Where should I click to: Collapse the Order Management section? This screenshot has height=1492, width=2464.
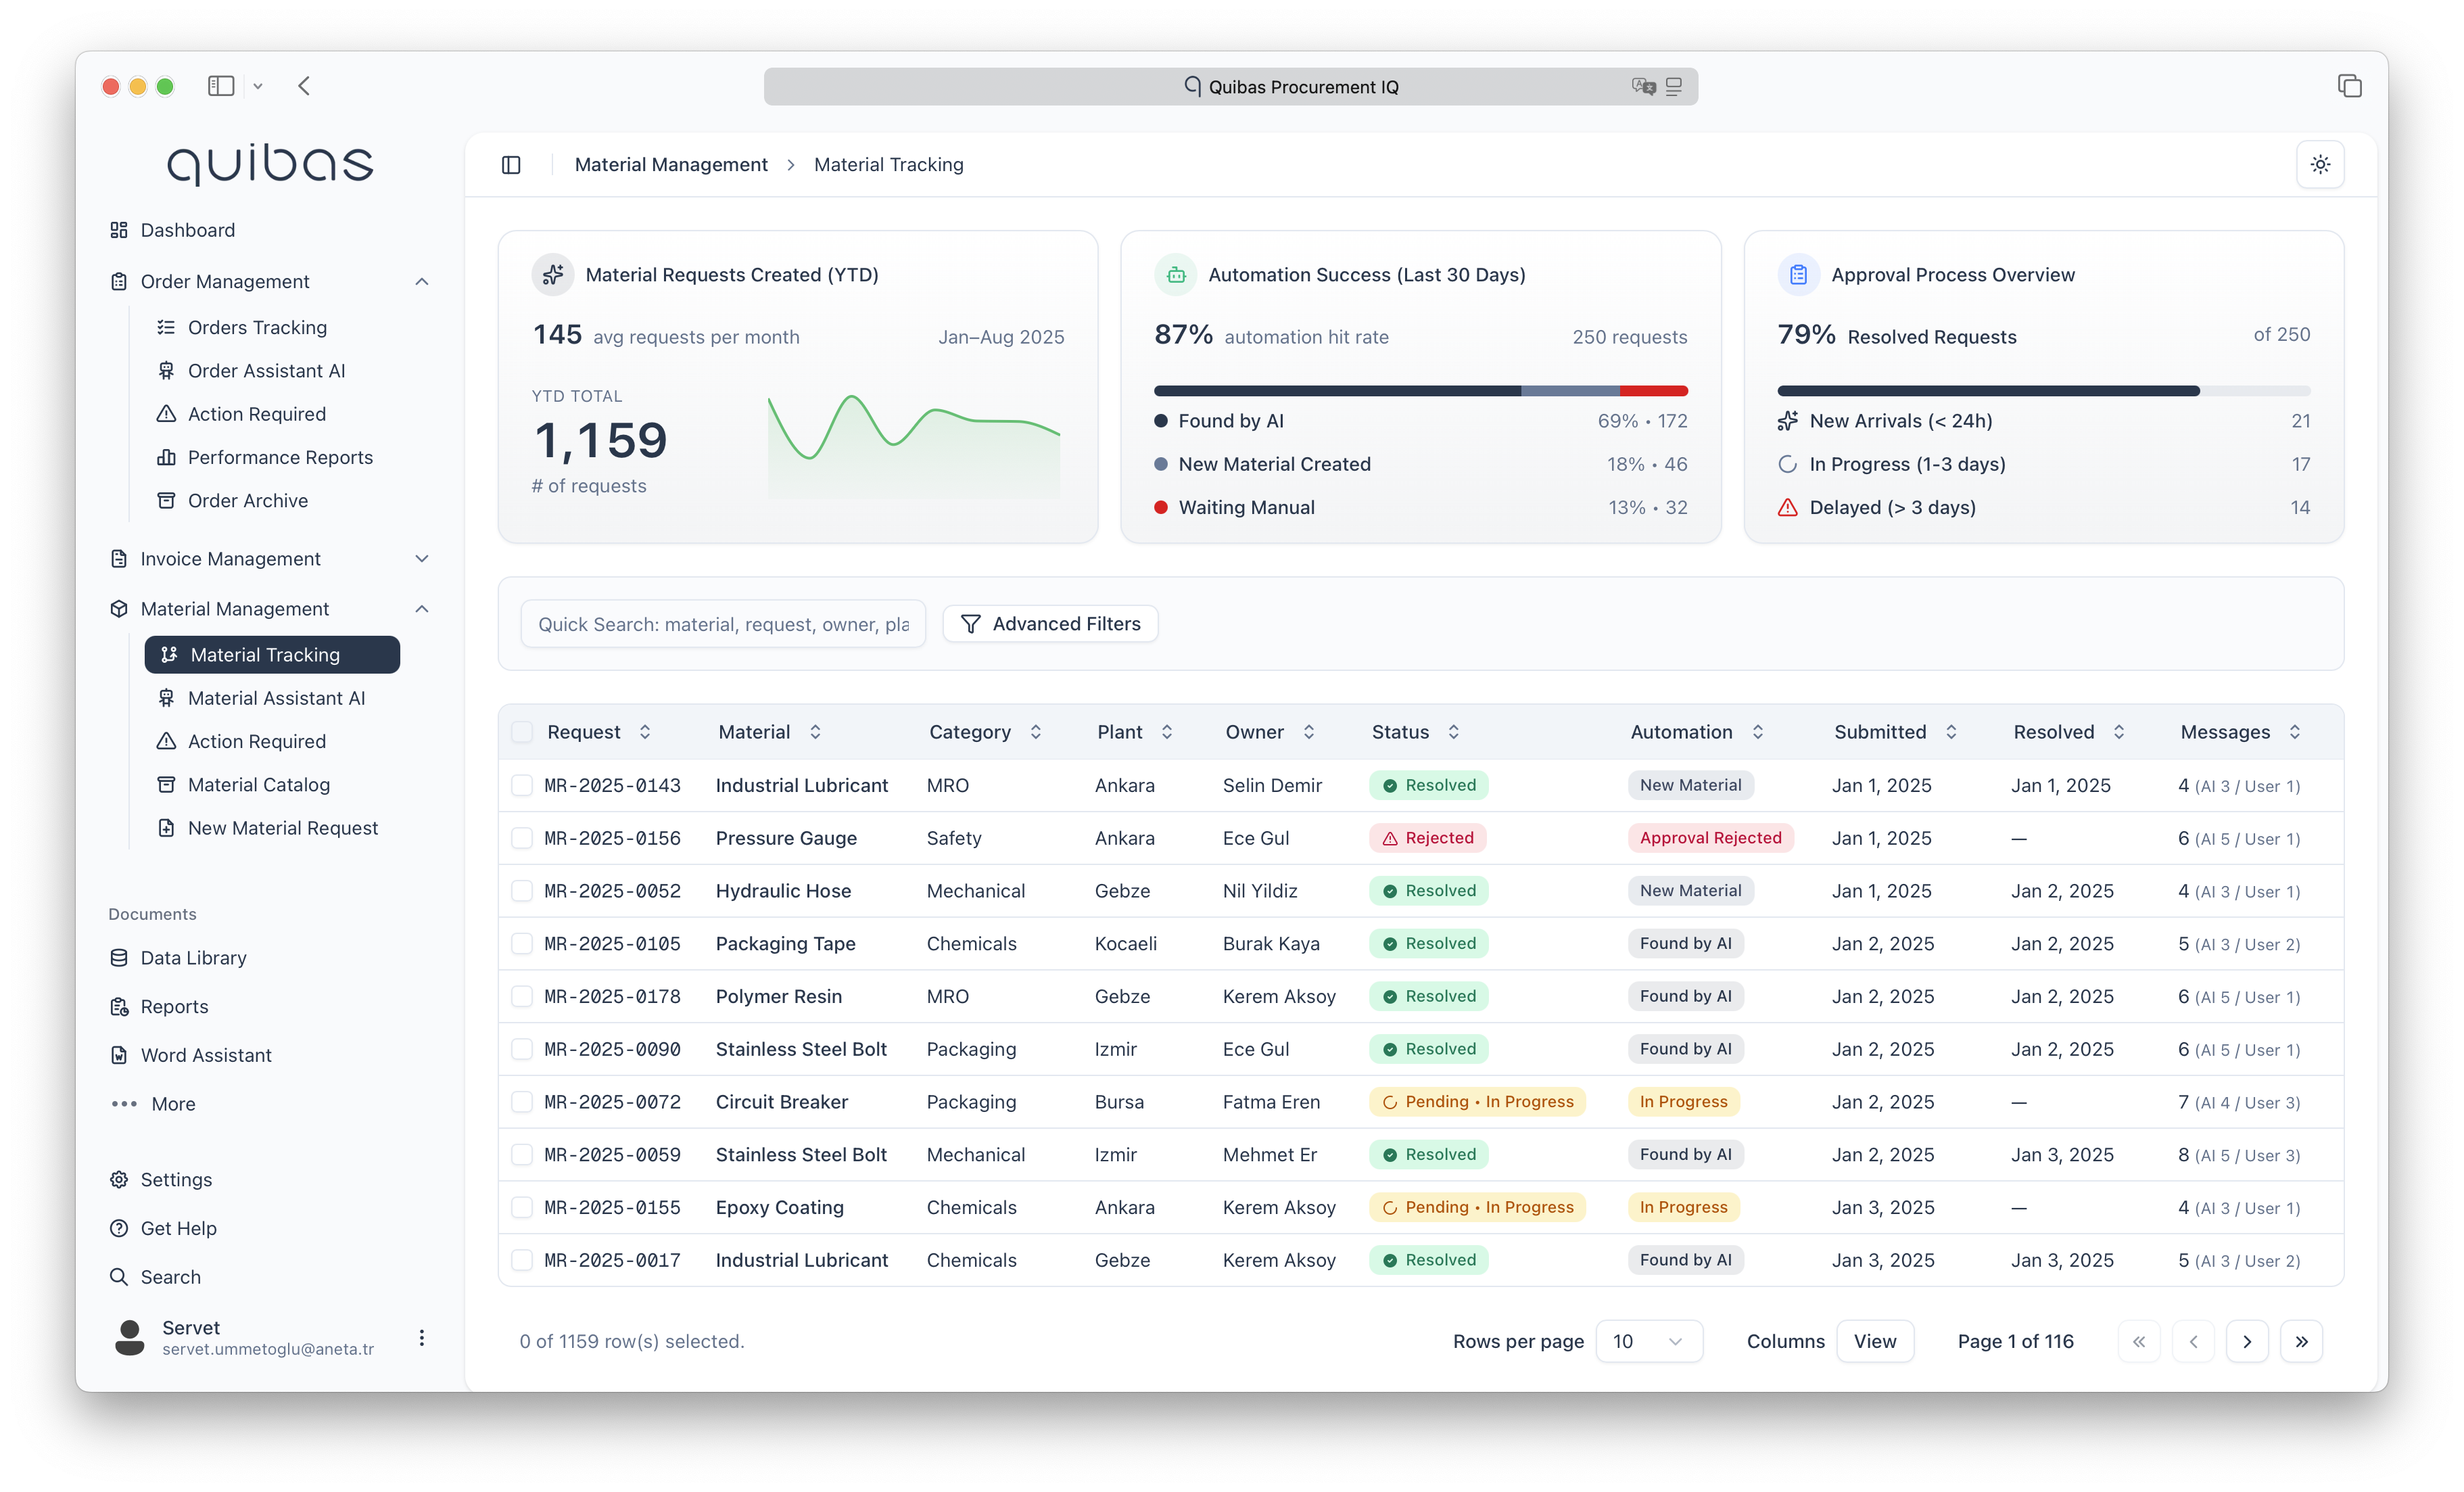pos(422,281)
